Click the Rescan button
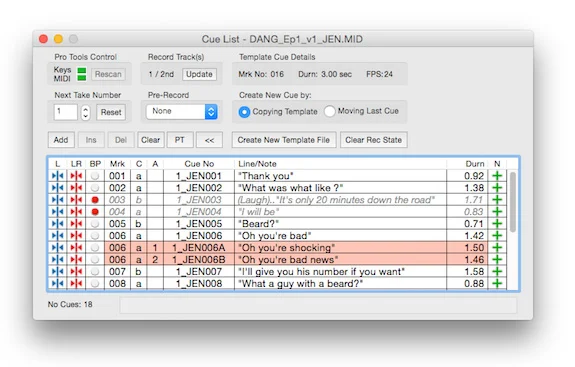This screenshot has width=575, height=367. pos(108,74)
